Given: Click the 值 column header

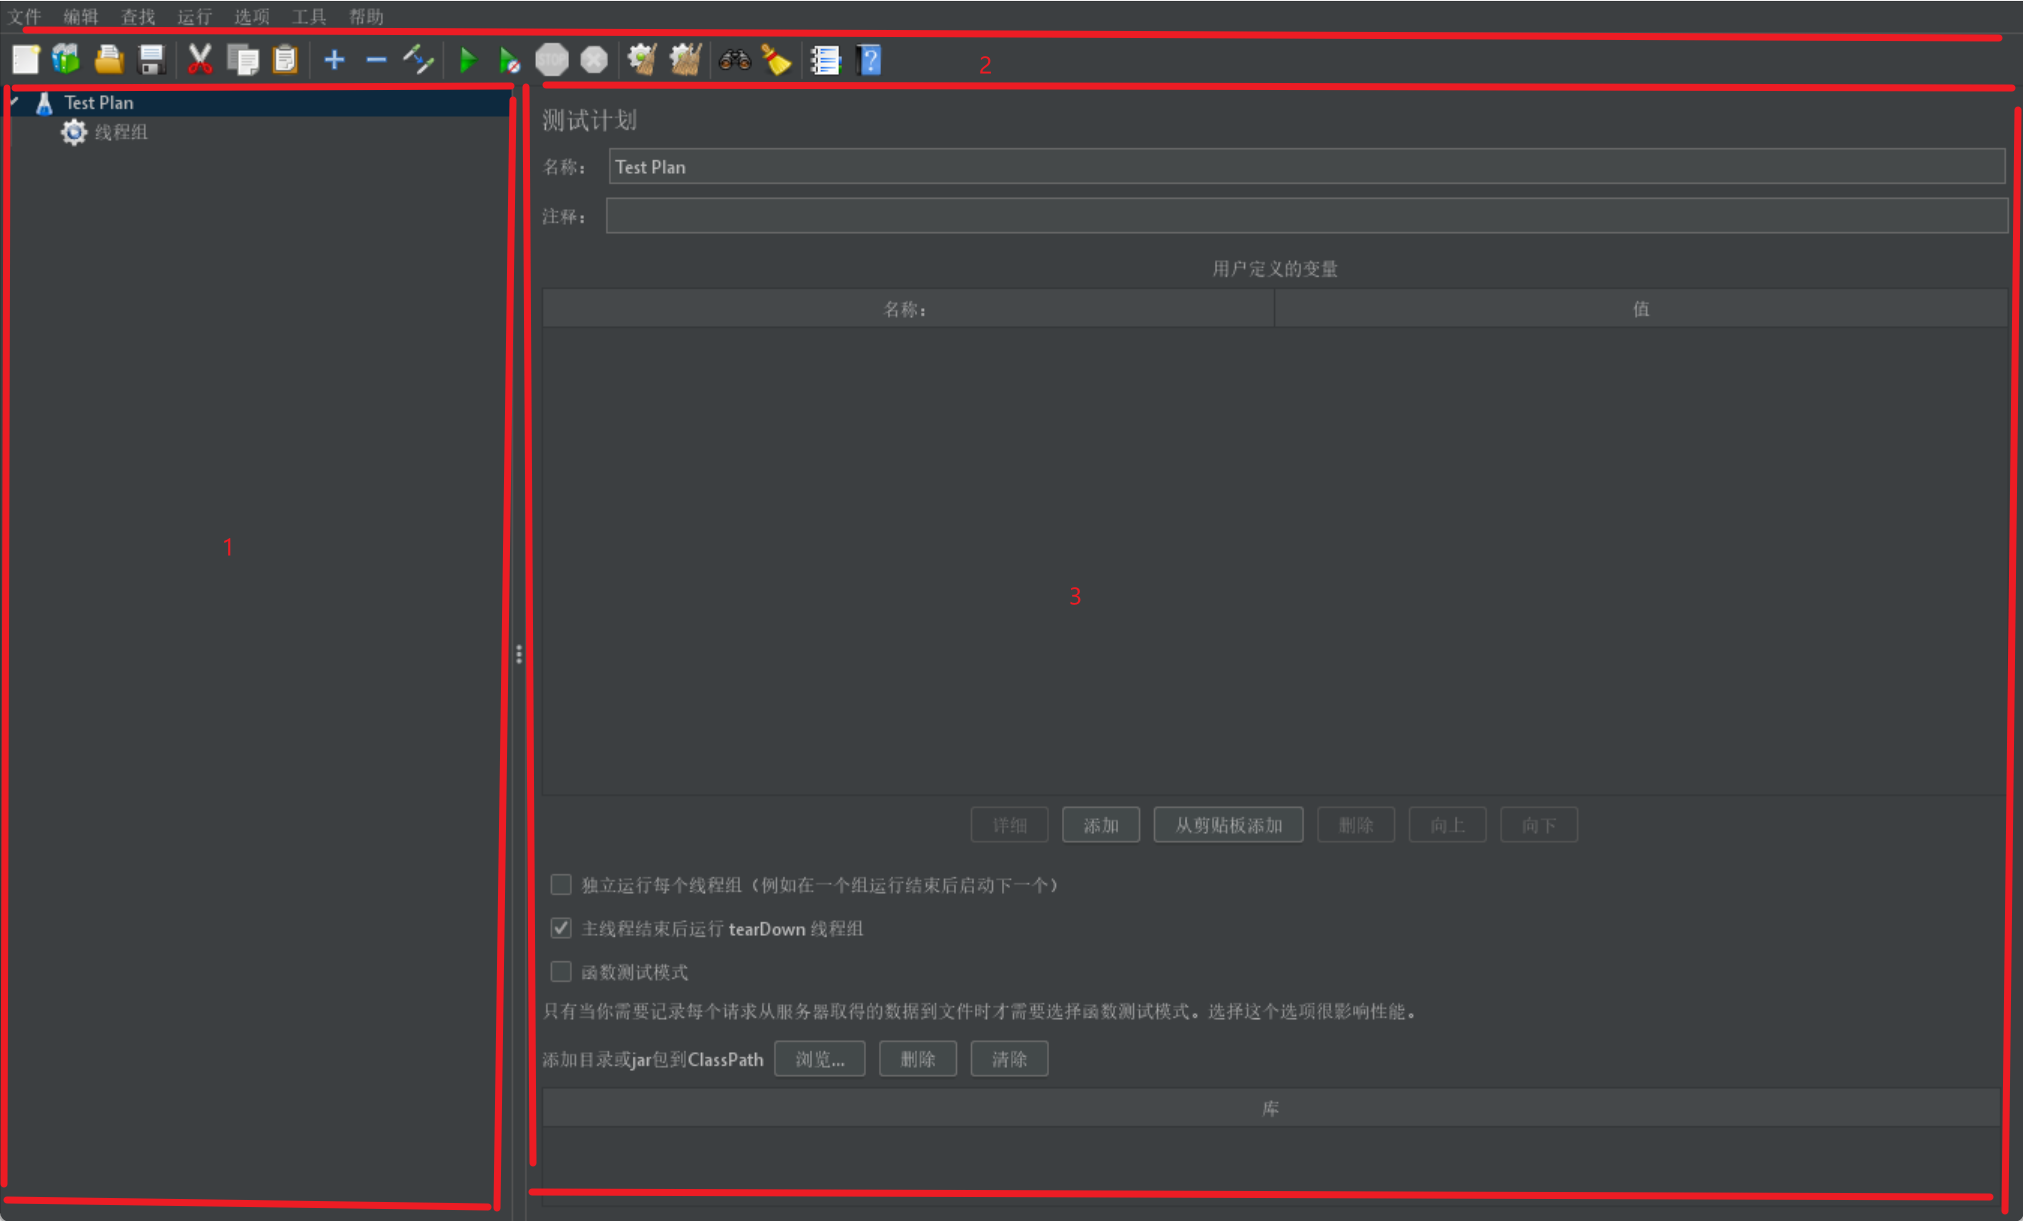Looking at the screenshot, I should pos(1641,309).
